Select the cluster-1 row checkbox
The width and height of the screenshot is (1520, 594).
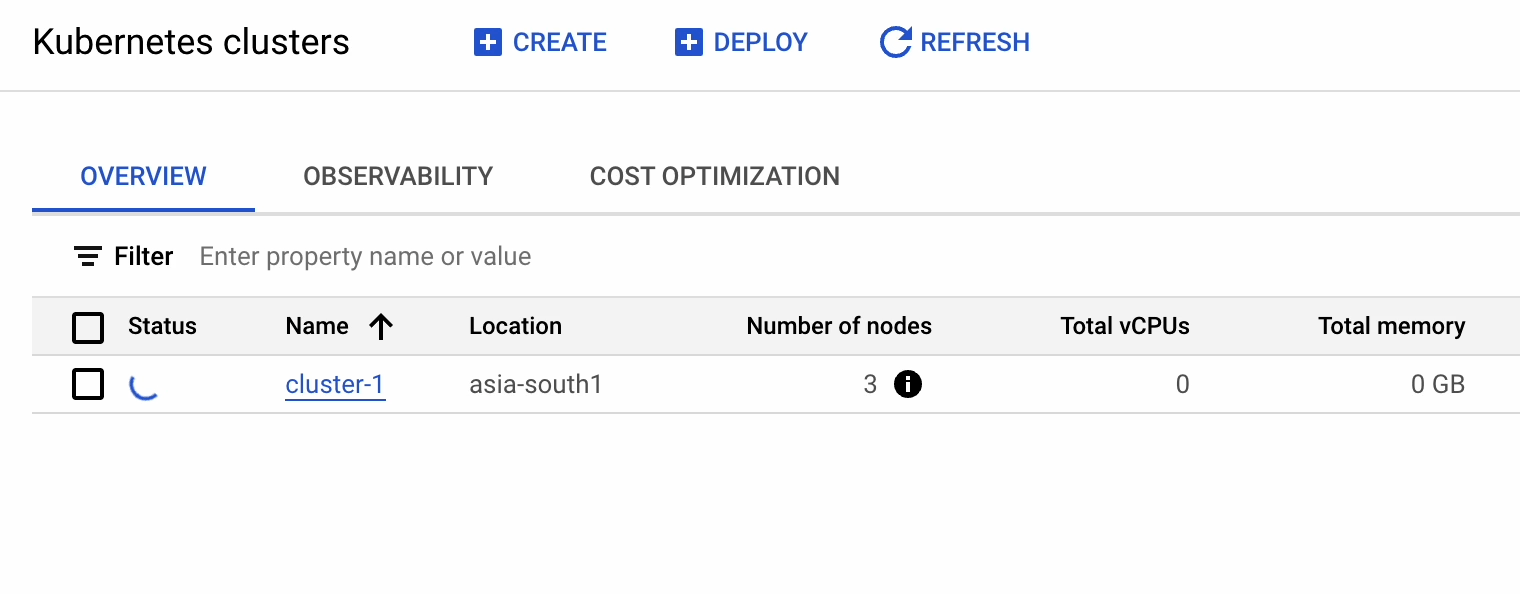pos(88,384)
